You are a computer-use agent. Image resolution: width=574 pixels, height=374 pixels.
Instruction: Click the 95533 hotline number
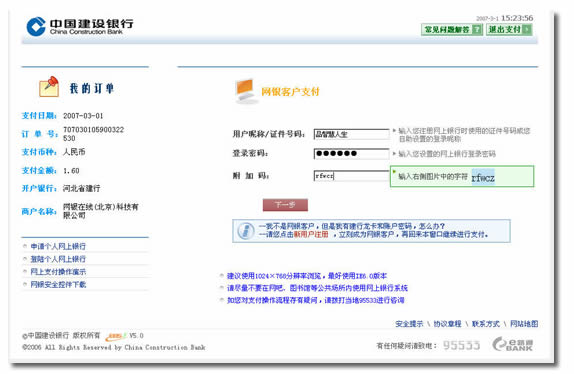pos(461,345)
